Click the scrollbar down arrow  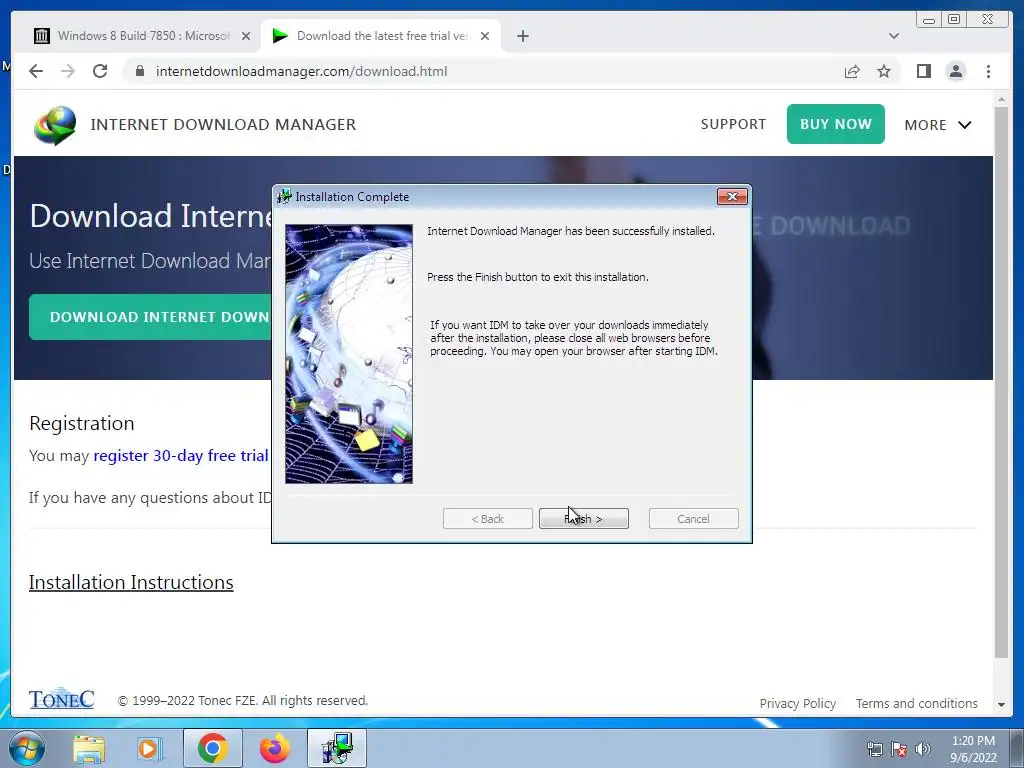click(1000, 705)
